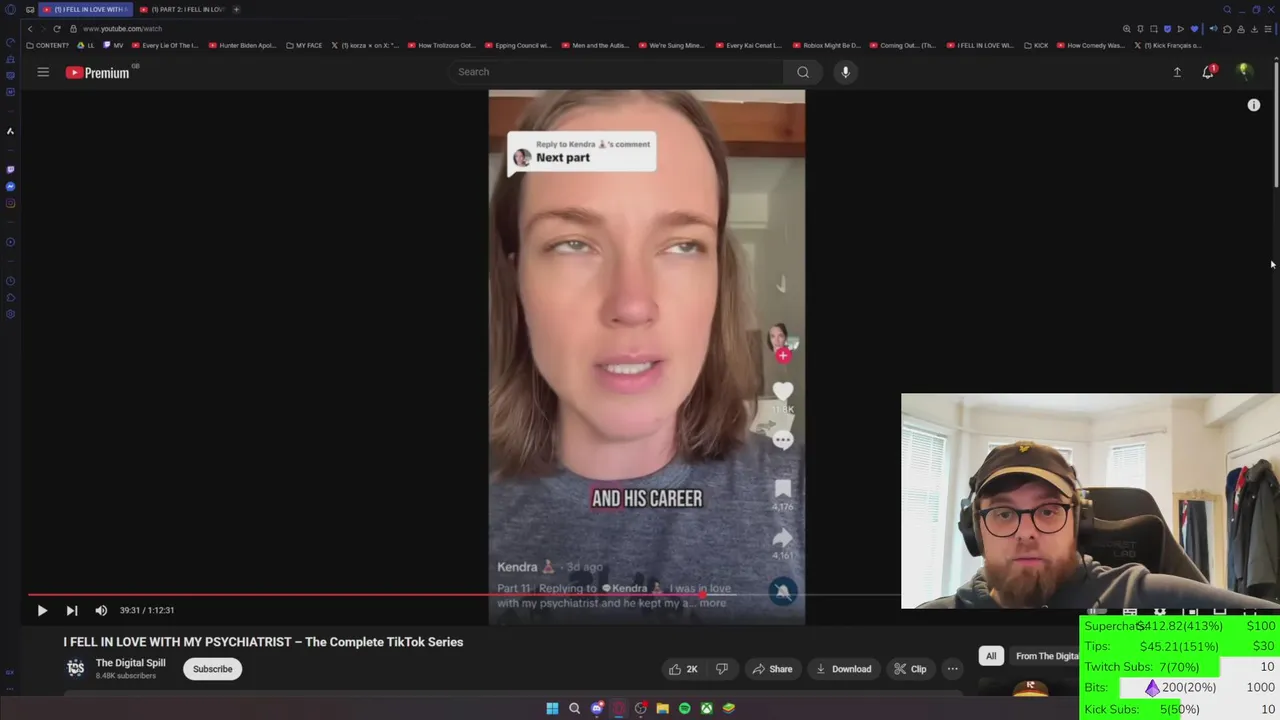
Task: Dislike the video
Action: pyautogui.click(x=722, y=669)
